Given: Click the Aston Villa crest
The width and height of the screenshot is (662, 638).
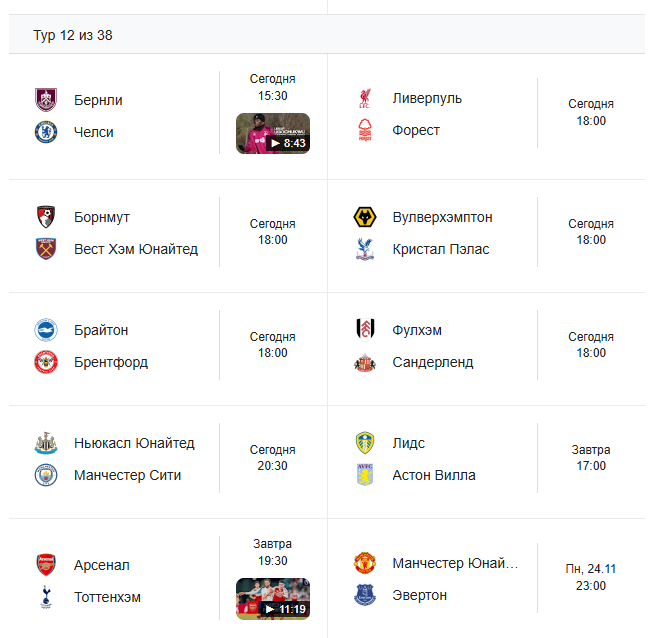Looking at the screenshot, I should tap(365, 475).
